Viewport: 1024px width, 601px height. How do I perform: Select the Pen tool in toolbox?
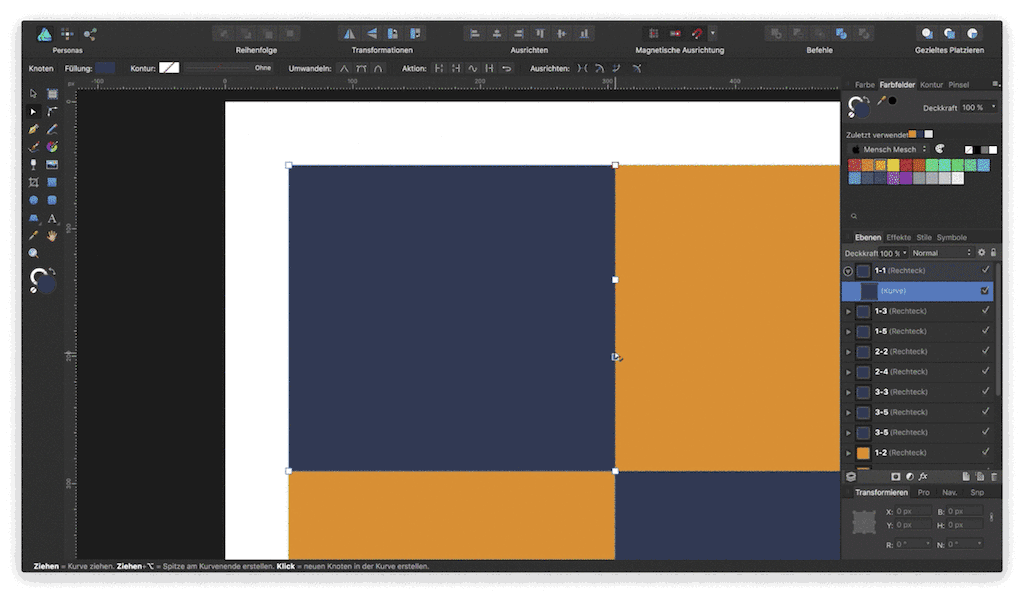(x=33, y=129)
